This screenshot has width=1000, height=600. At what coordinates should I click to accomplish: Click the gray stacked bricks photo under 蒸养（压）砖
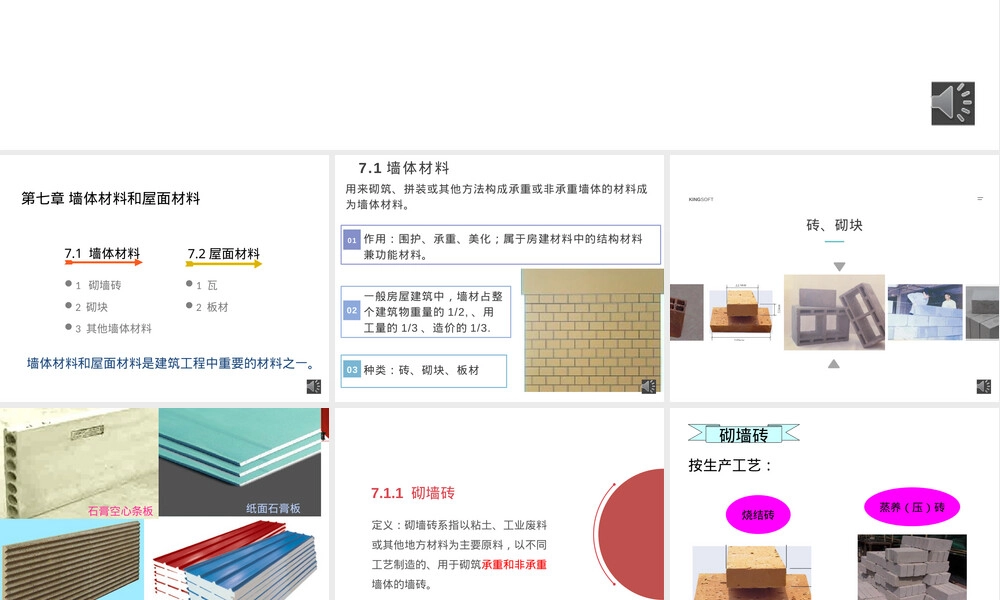tap(912, 567)
